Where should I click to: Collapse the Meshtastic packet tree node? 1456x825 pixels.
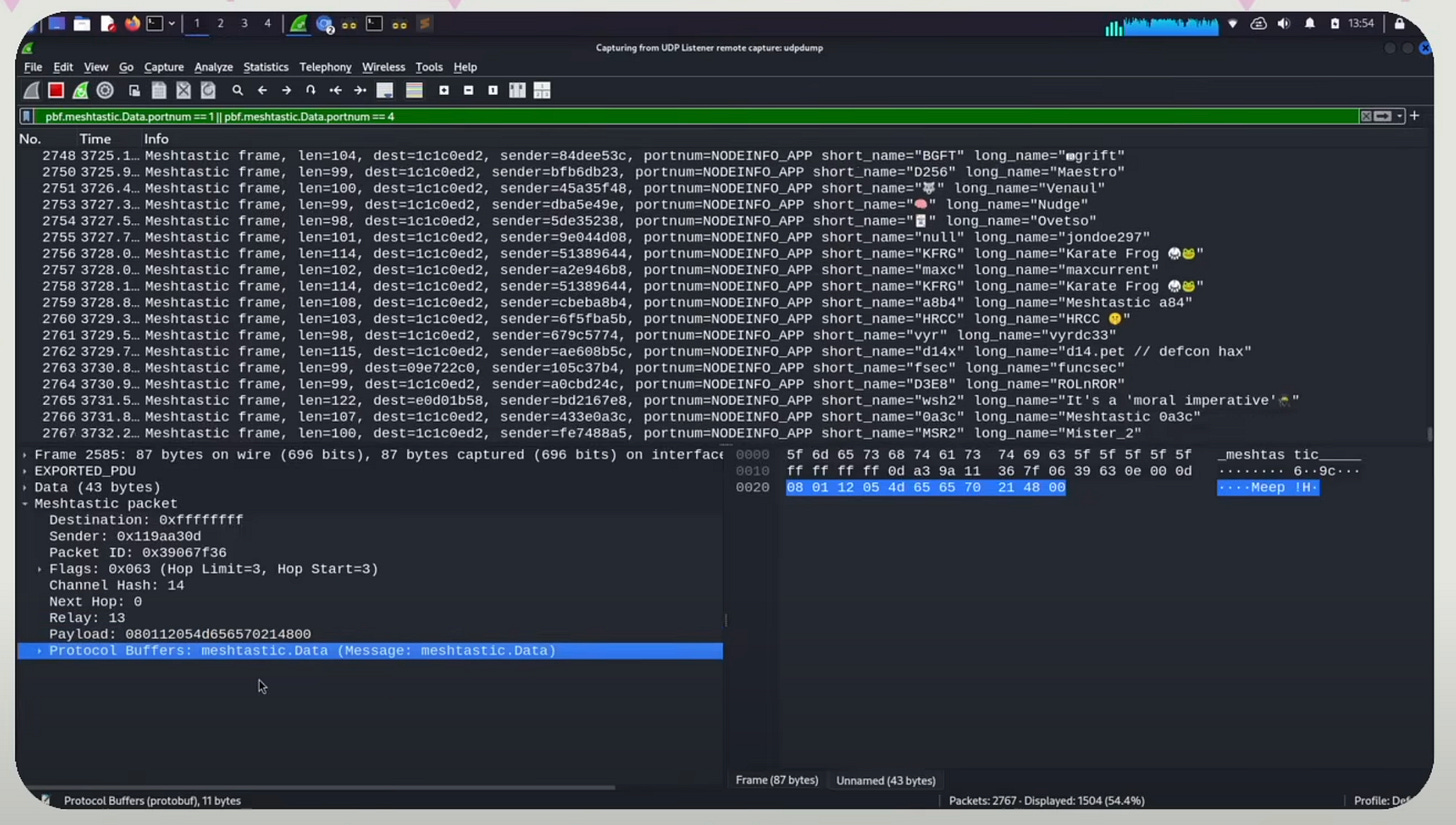click(26, 504)
